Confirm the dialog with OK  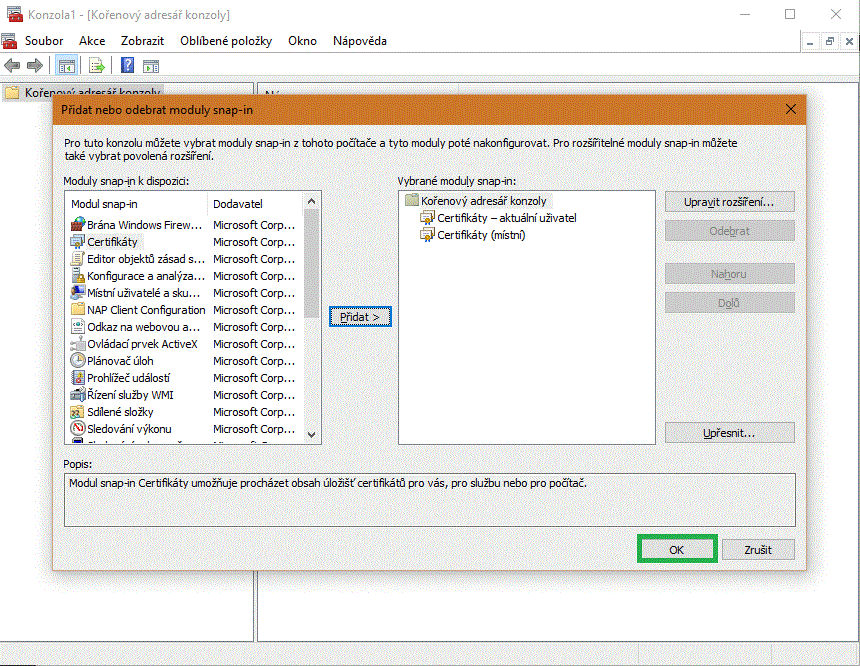click(x=677, y=550)
